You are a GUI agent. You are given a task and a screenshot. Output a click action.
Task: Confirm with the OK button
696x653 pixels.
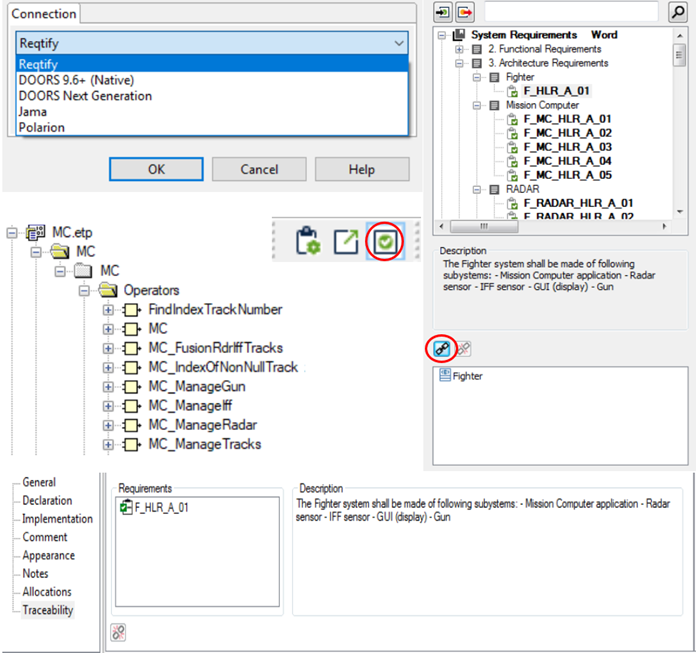[x=156, y=169]
